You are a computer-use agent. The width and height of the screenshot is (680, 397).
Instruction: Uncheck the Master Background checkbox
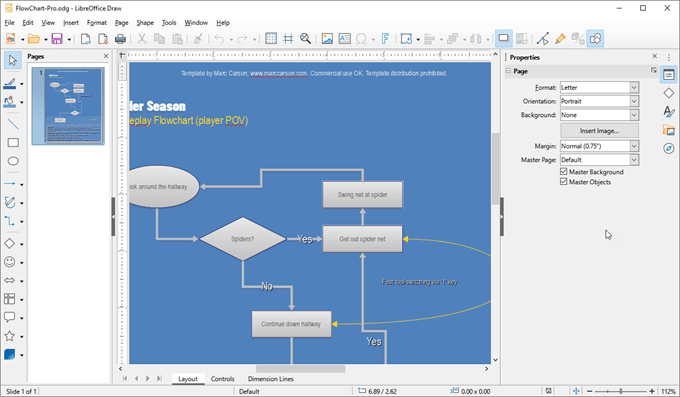click(563, 172)
